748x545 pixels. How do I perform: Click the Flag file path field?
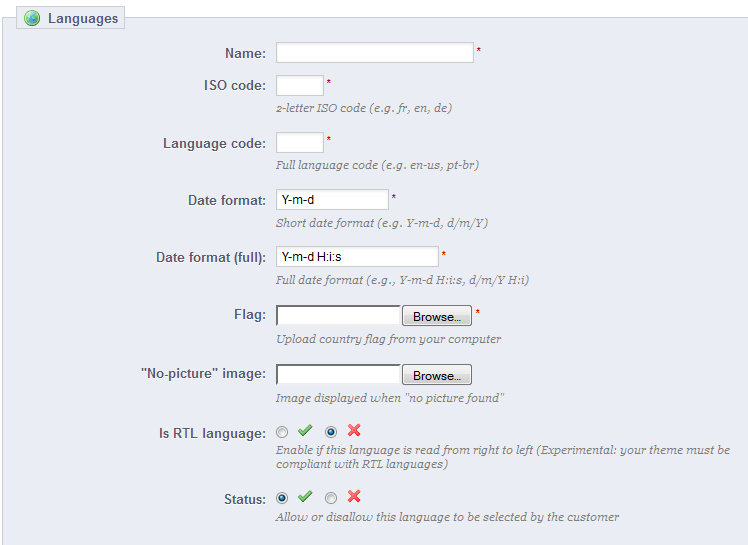click(338, 316)
